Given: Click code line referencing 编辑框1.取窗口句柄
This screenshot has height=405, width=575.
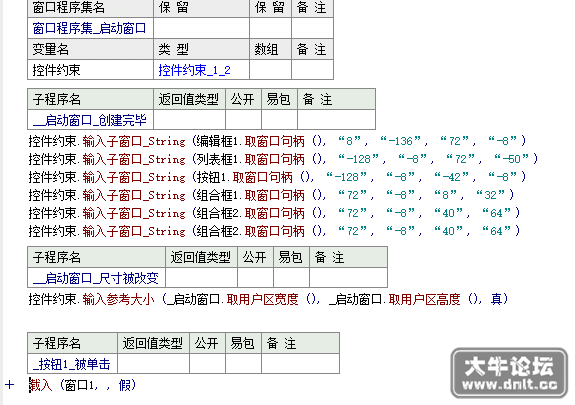Looking at the screenshot, I should pyautogui.click(x=277, y=141).
